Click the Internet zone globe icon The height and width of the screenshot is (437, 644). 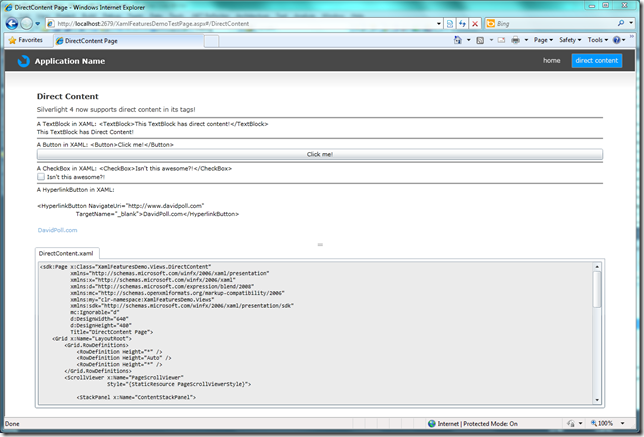point(432,423)
